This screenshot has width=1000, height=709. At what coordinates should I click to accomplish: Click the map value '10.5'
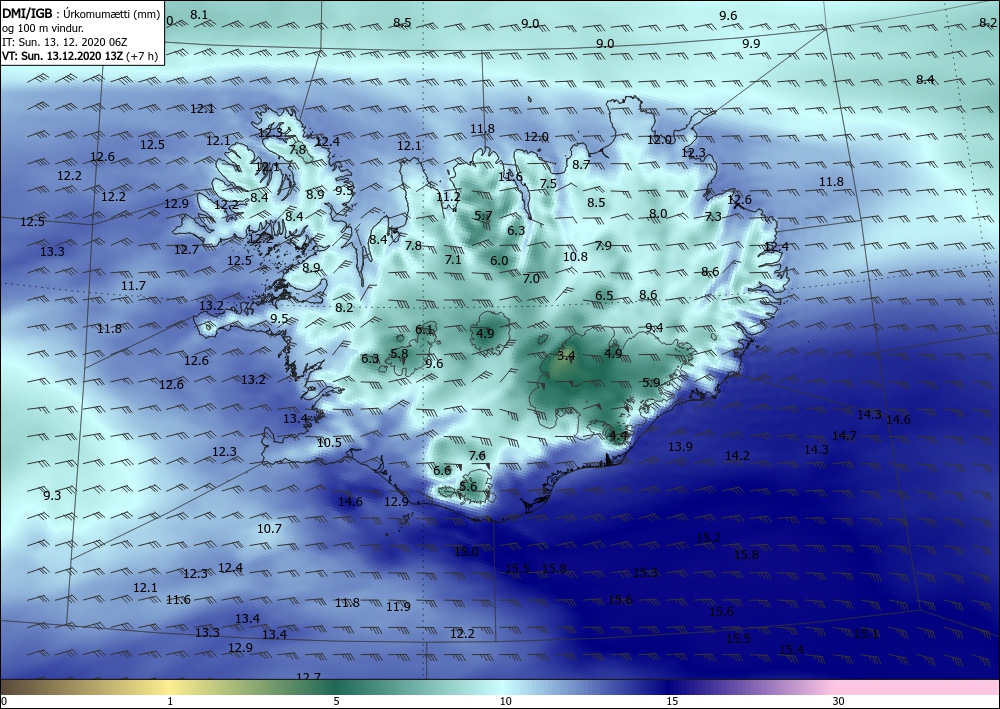[x=329, y=442]
